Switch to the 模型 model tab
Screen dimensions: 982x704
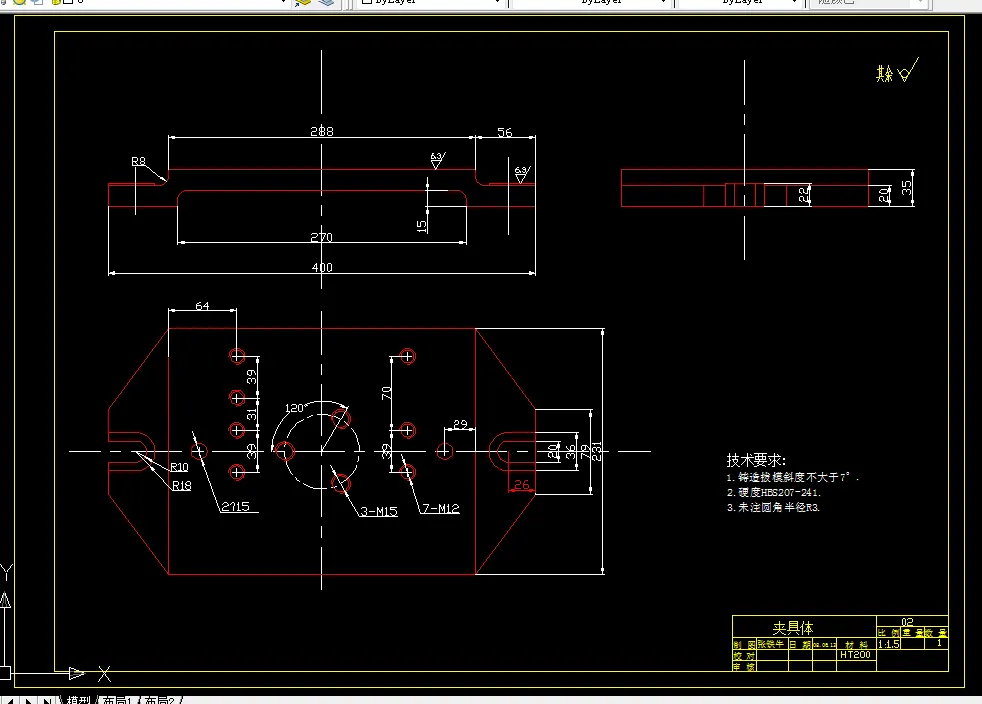pyautogui.click(x=79, y=700)
